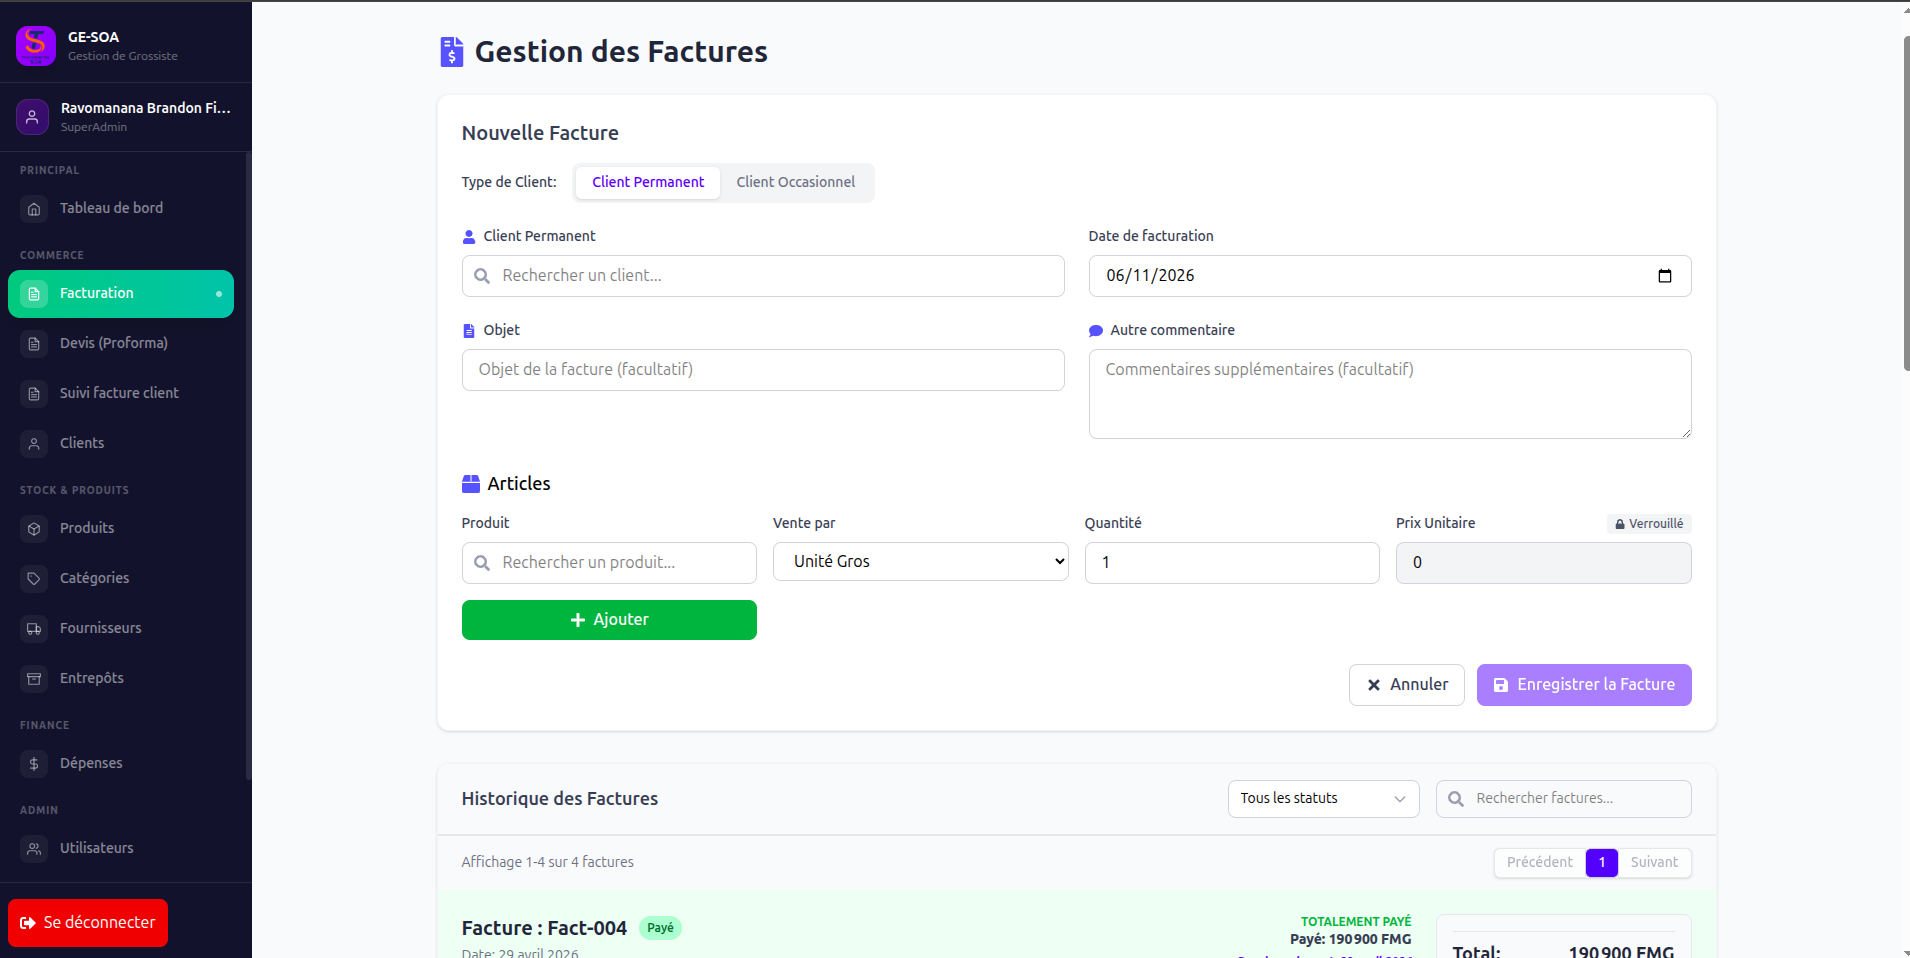Click the search icon in client field
The width and height of the screenshot is (1910, 958).
click(x=482, y=276)
